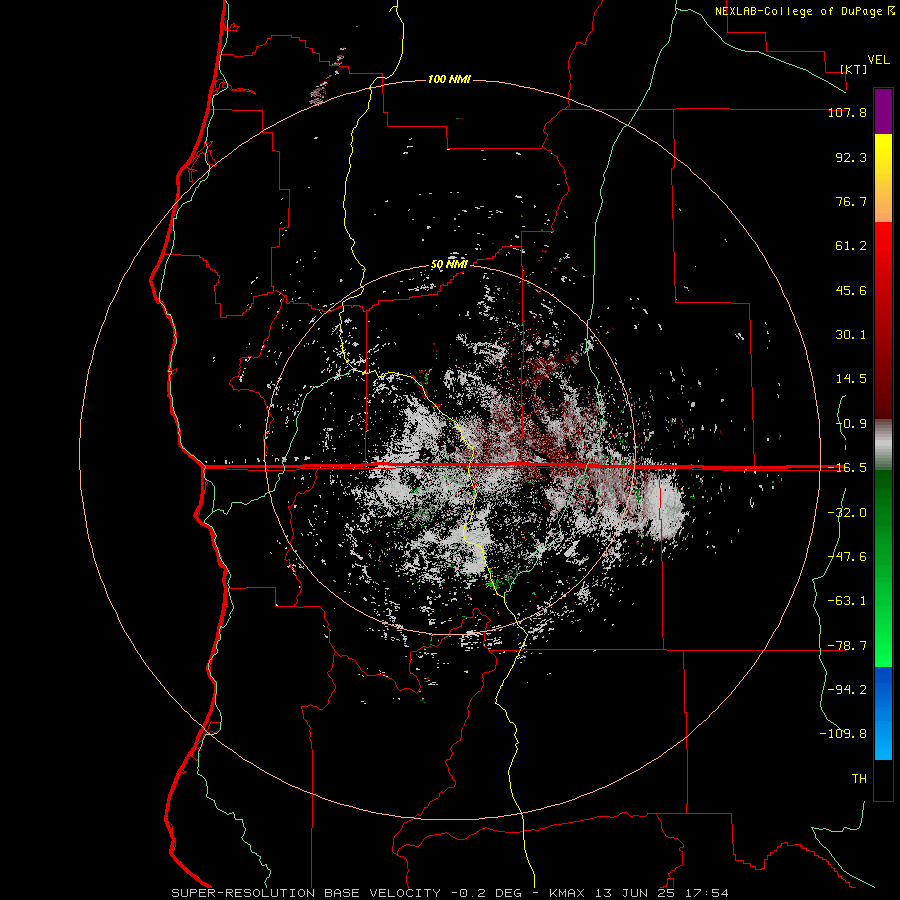Click the gray near-zero segment of color bar
900x900 pixels.
[883, 445]
